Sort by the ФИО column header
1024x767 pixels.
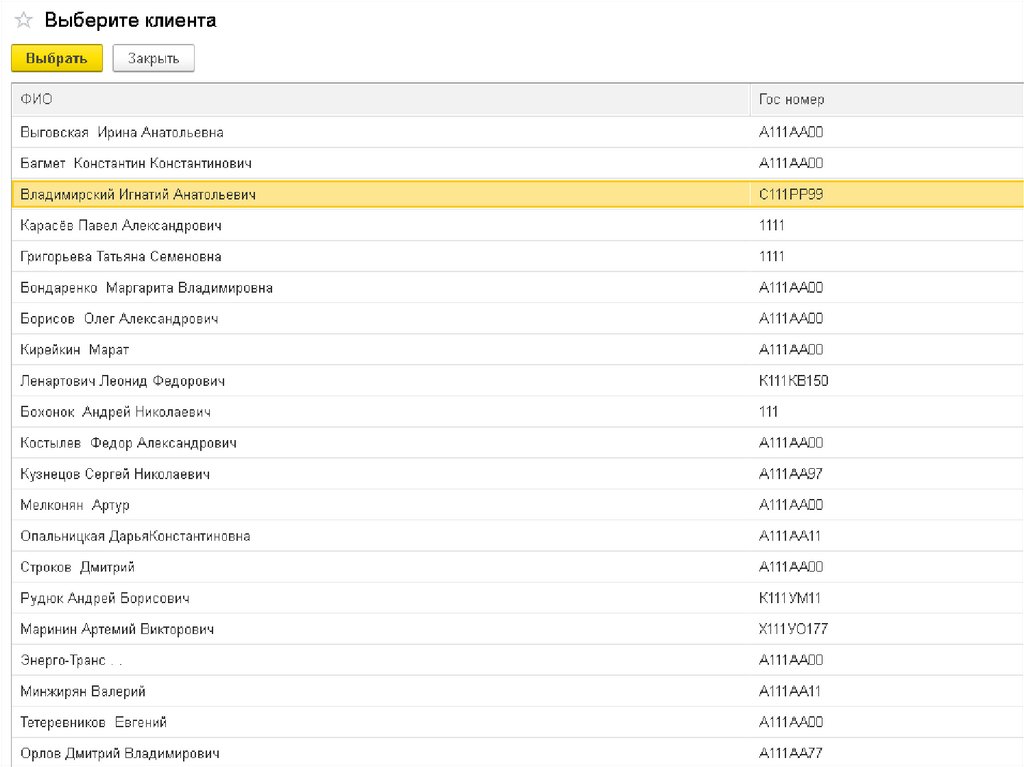(37, 100)
